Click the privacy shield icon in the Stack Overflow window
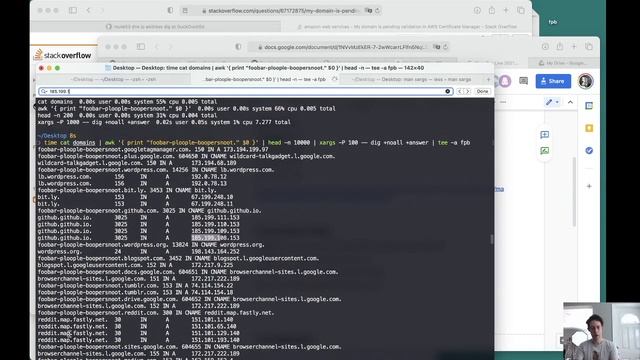Viewport: 640px width, 360px height. pos(170,11)
